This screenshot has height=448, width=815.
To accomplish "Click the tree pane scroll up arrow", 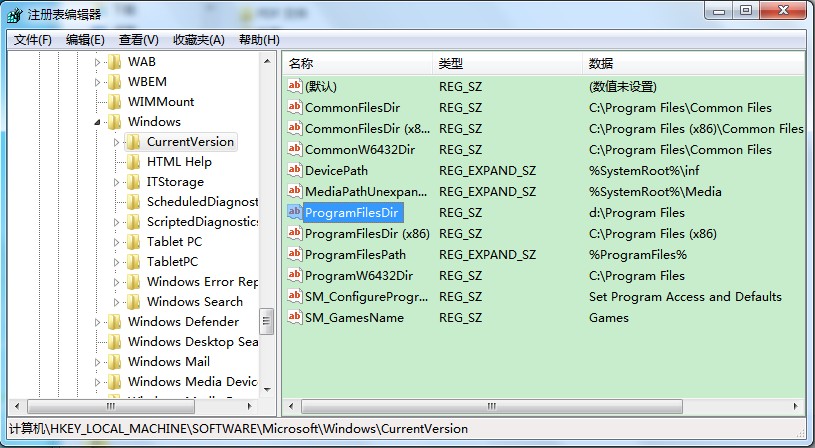I will tap(267, 61).
